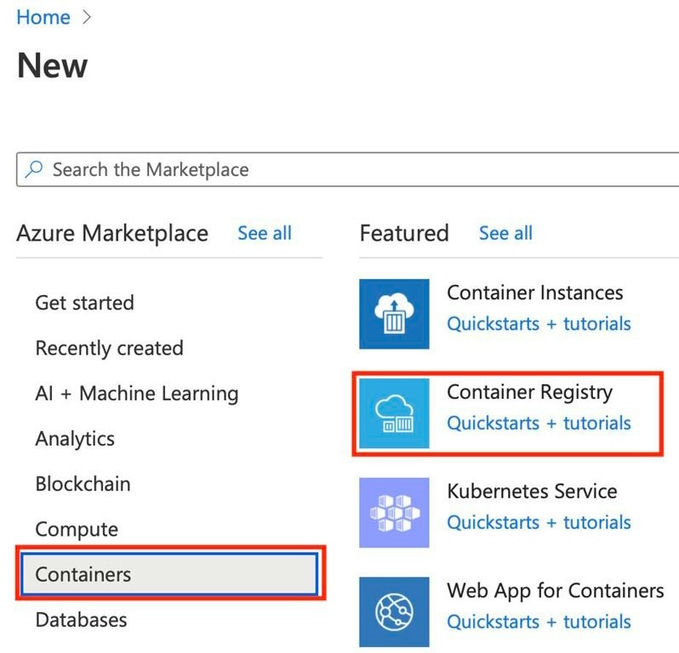Open See all next to Featured
Viewport: 679px width, 653px height.
[505, 233]
